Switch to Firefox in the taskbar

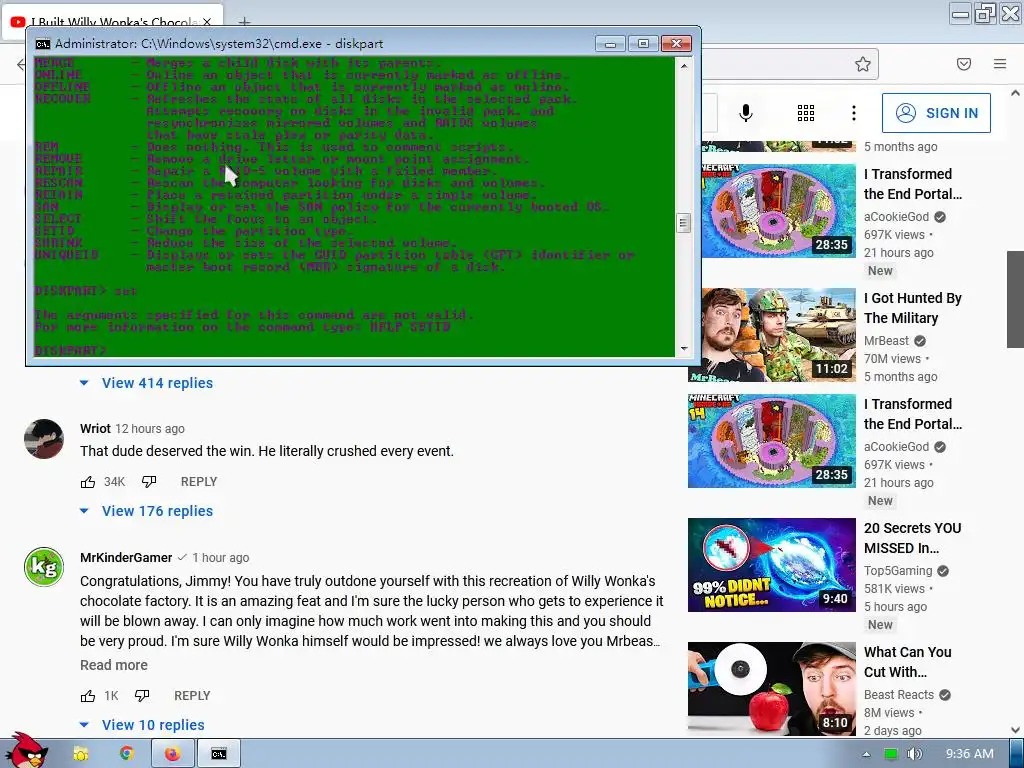pyautogui.click(x=172, y=754)
